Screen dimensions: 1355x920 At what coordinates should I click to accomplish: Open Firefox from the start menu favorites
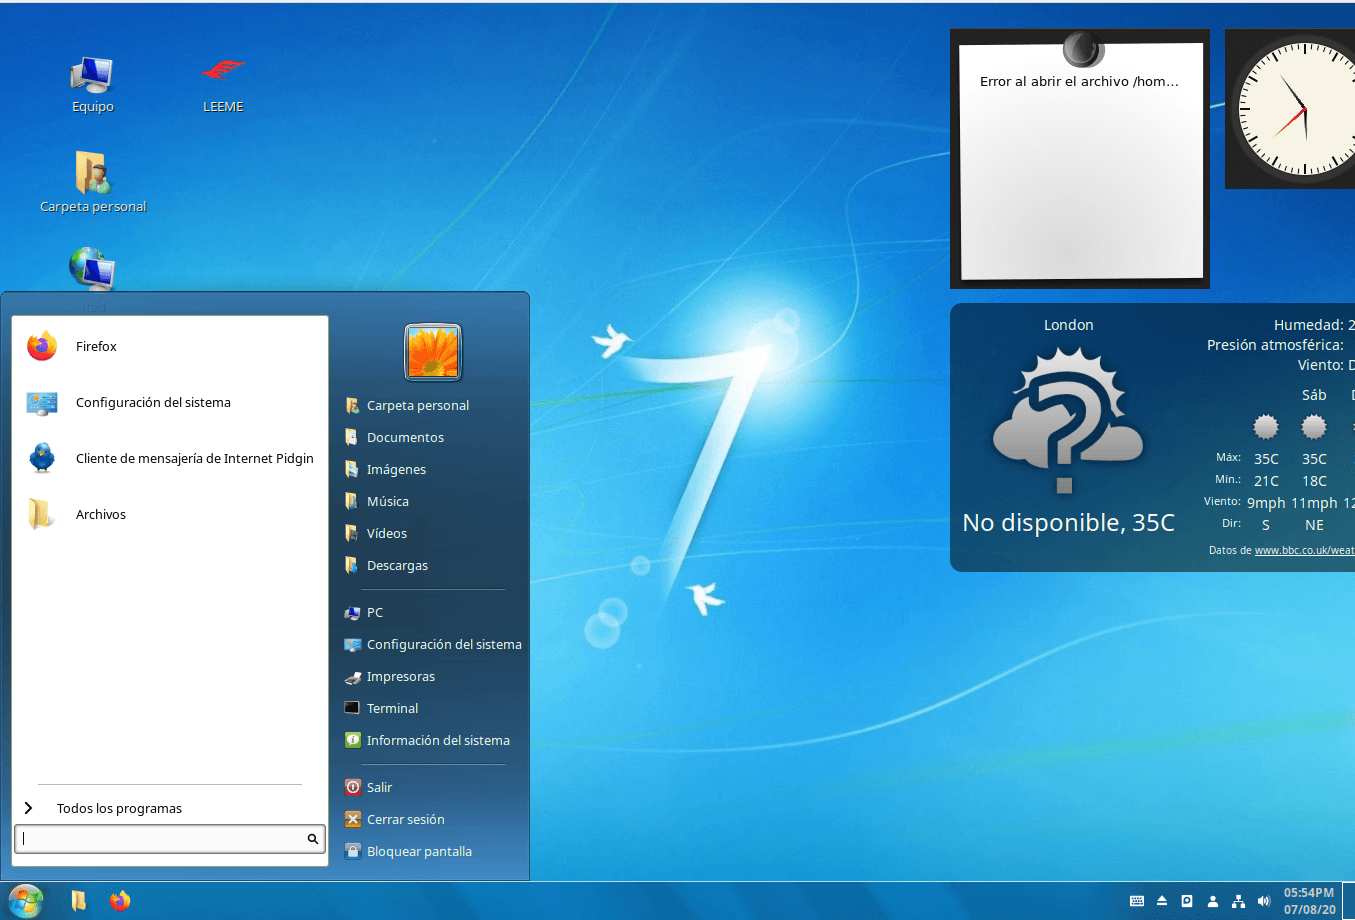170,346
